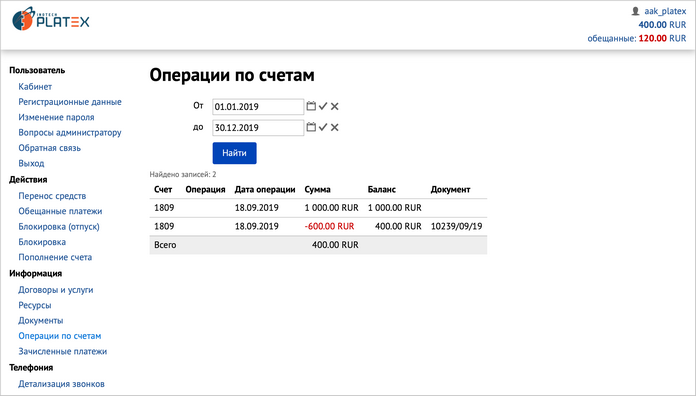Open the aak_platex user profile link
Screen dimensions: 696x396
pyautogui.click(x=665, y=11)
